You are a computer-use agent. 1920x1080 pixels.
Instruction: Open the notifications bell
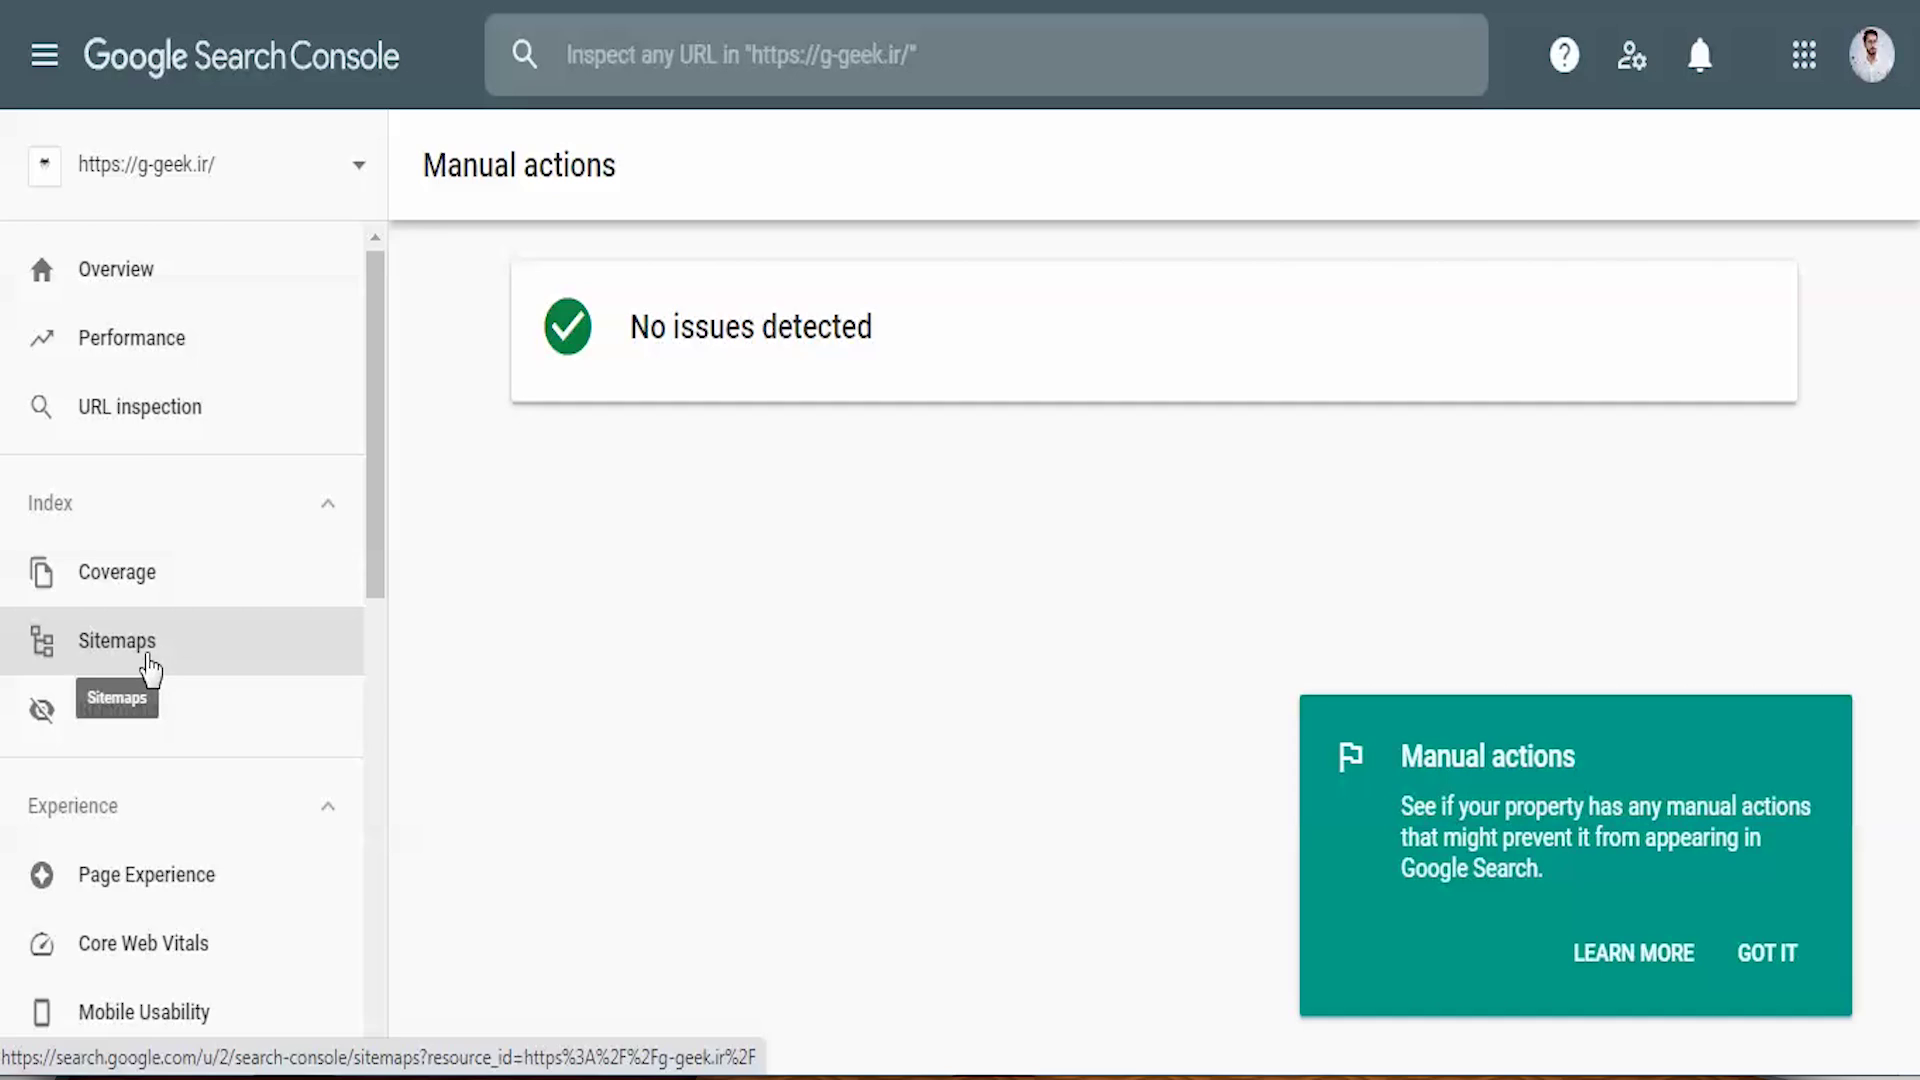tap(1700, 55)
